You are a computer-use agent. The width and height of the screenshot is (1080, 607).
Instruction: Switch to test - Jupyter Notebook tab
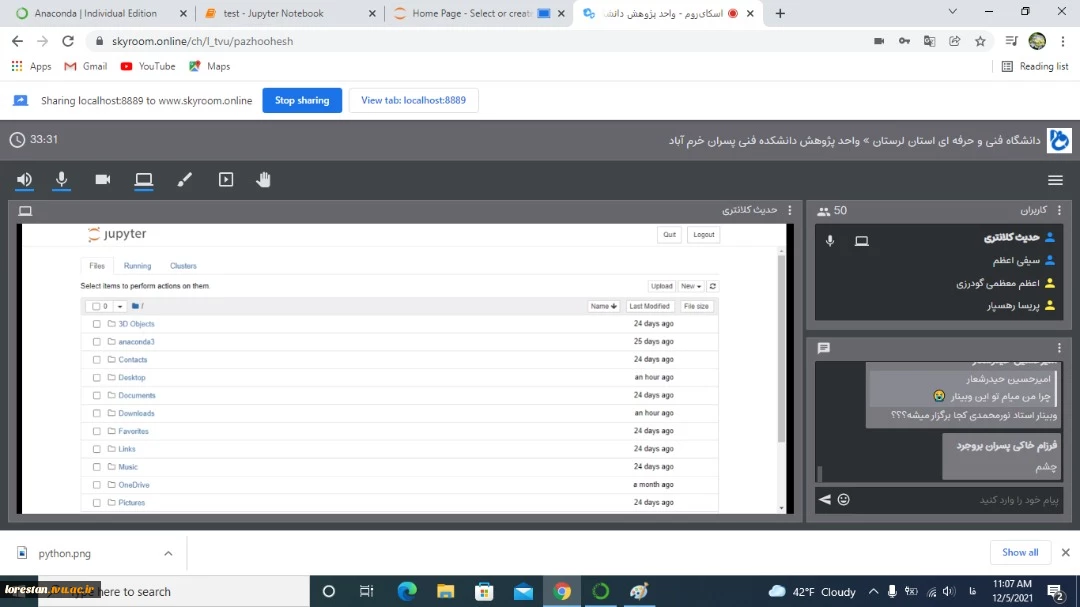coord(273,13)
